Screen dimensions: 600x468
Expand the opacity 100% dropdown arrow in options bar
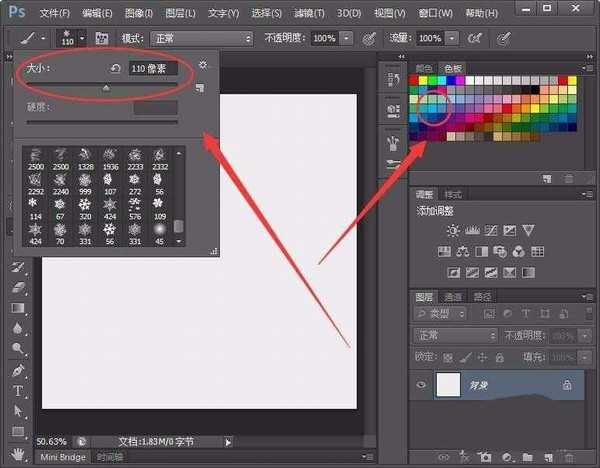(x=346, y=38)
